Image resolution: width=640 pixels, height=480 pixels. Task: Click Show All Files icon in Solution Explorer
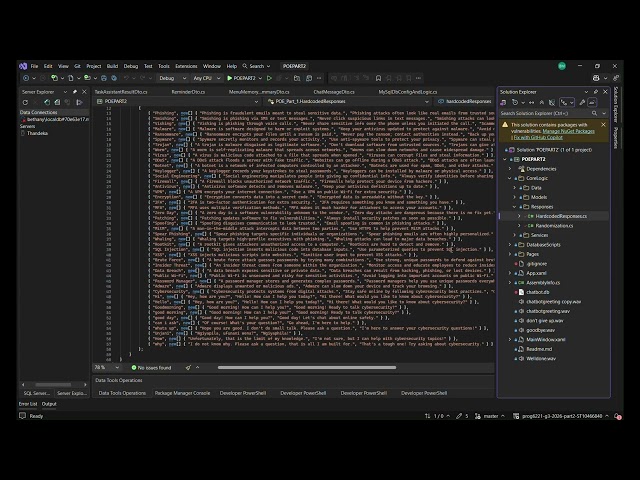click(552, 102)
